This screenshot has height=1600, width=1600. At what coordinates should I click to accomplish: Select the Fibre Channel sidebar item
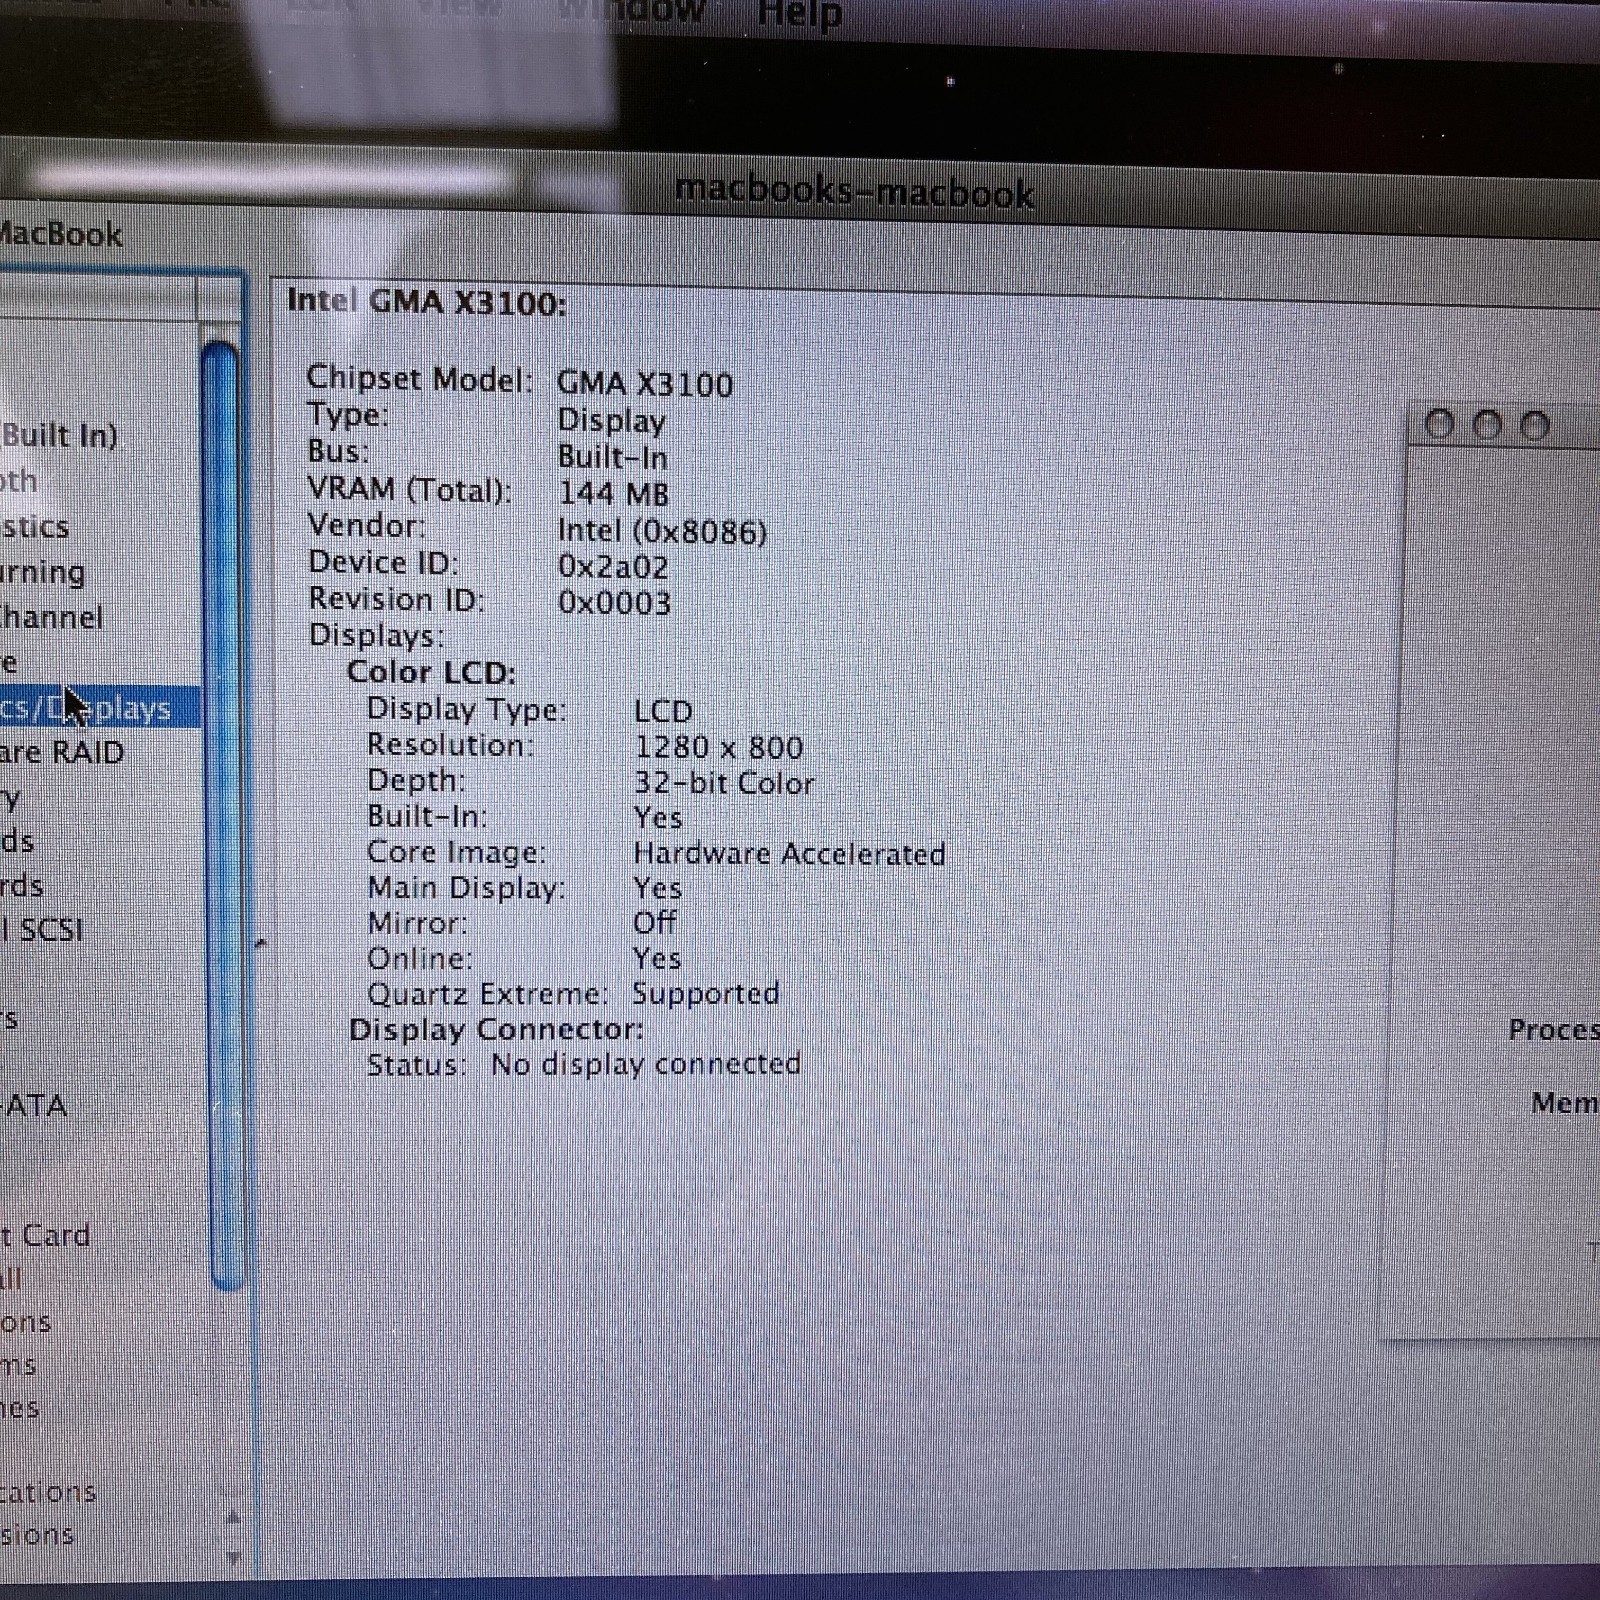(x=51, y=617)
